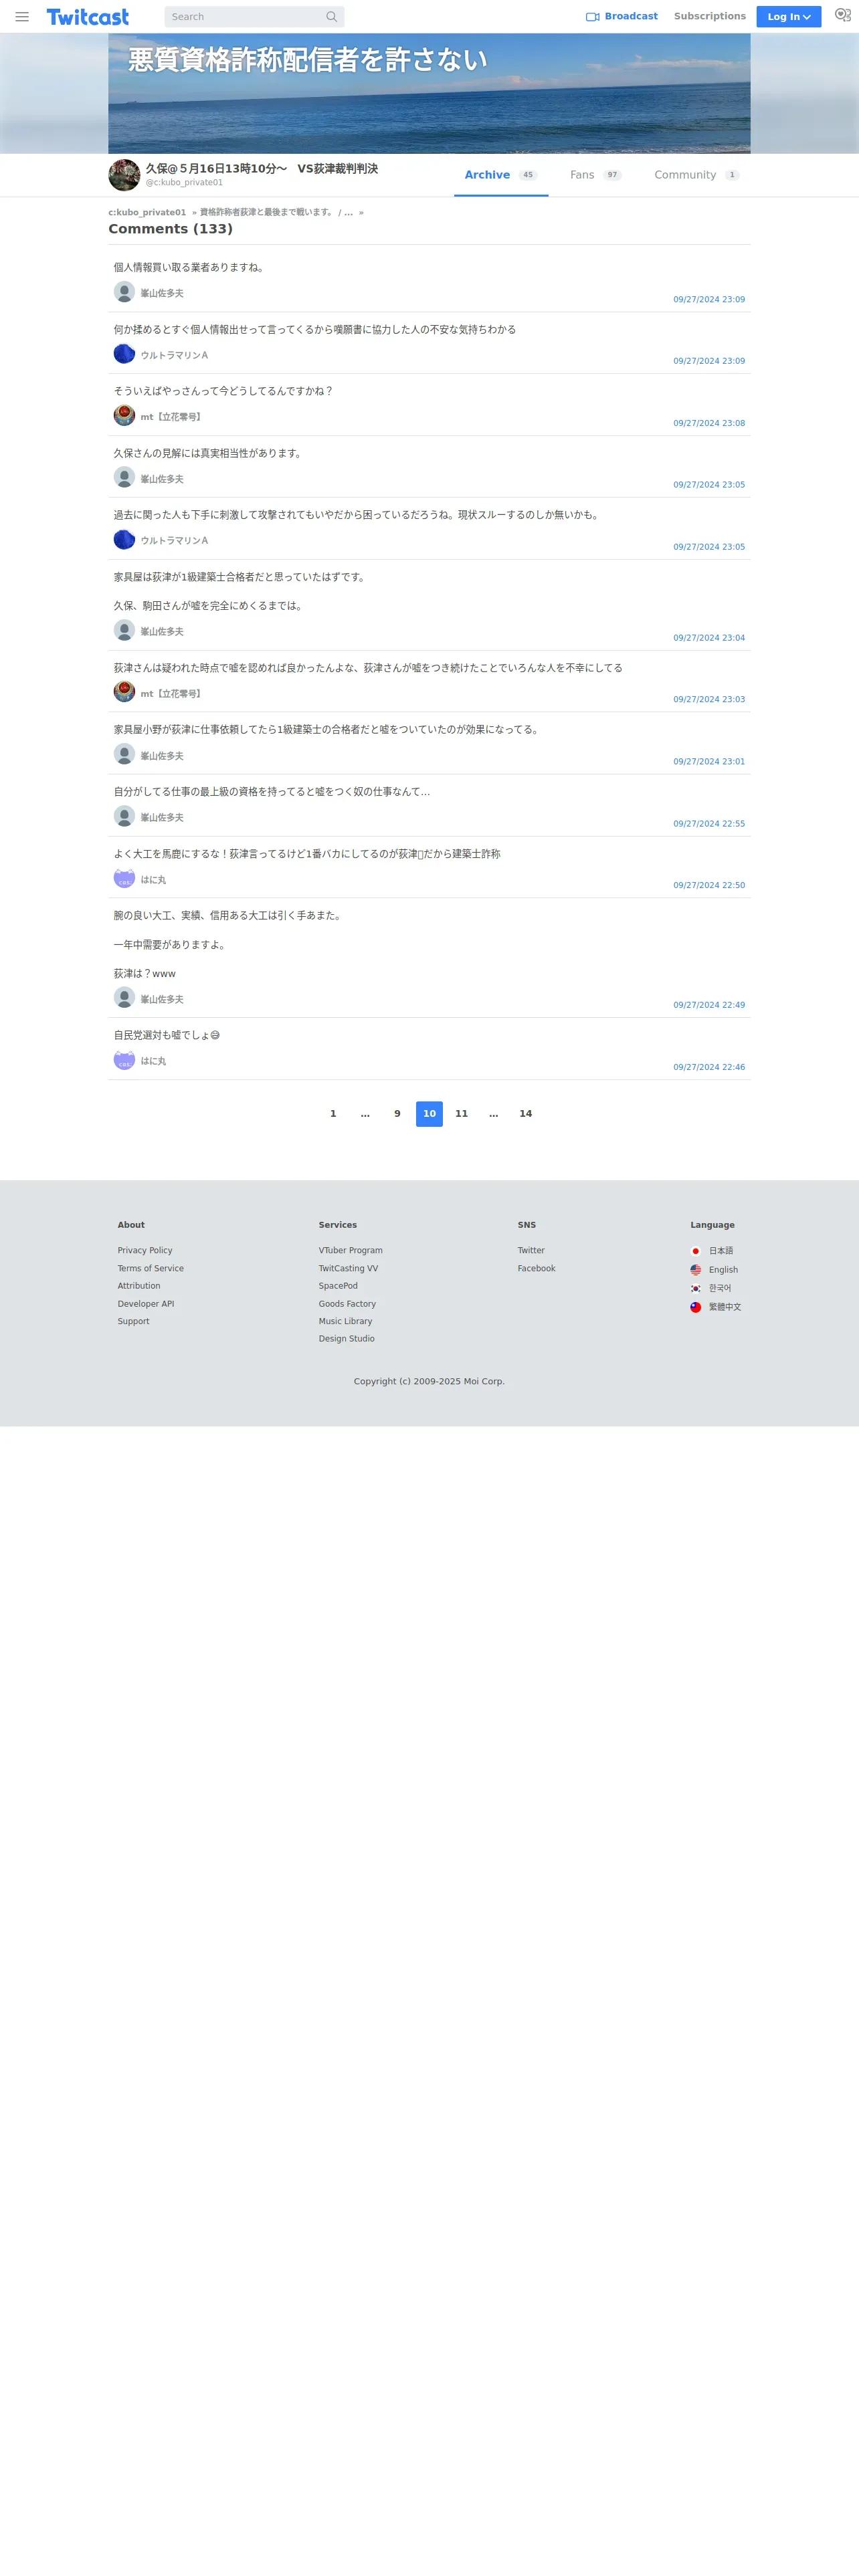Viewport: 859px width, 2576px height.
Task: Click 峯山佐多夫 avatar on 22:55 comment
Action: [124, 816]
